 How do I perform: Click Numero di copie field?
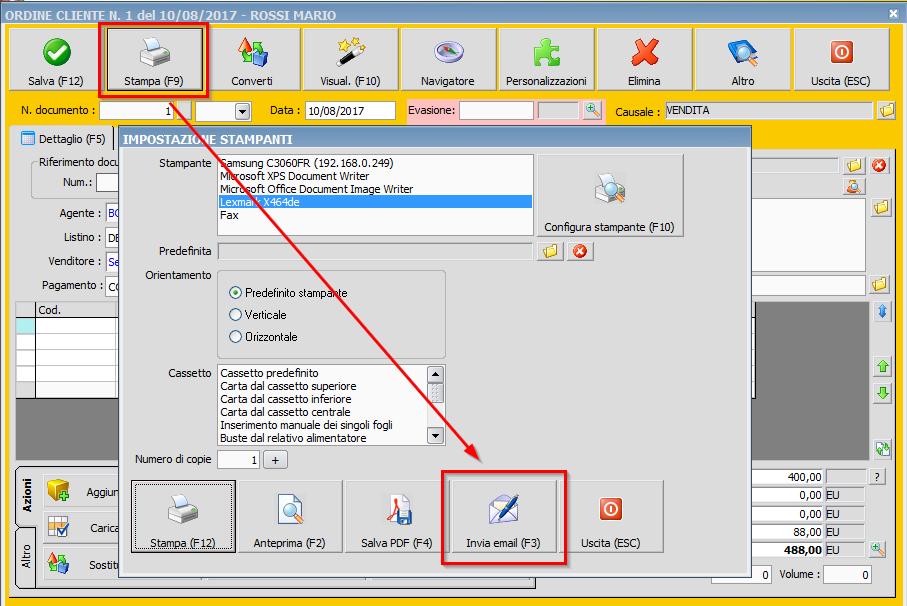click(238, 460)
